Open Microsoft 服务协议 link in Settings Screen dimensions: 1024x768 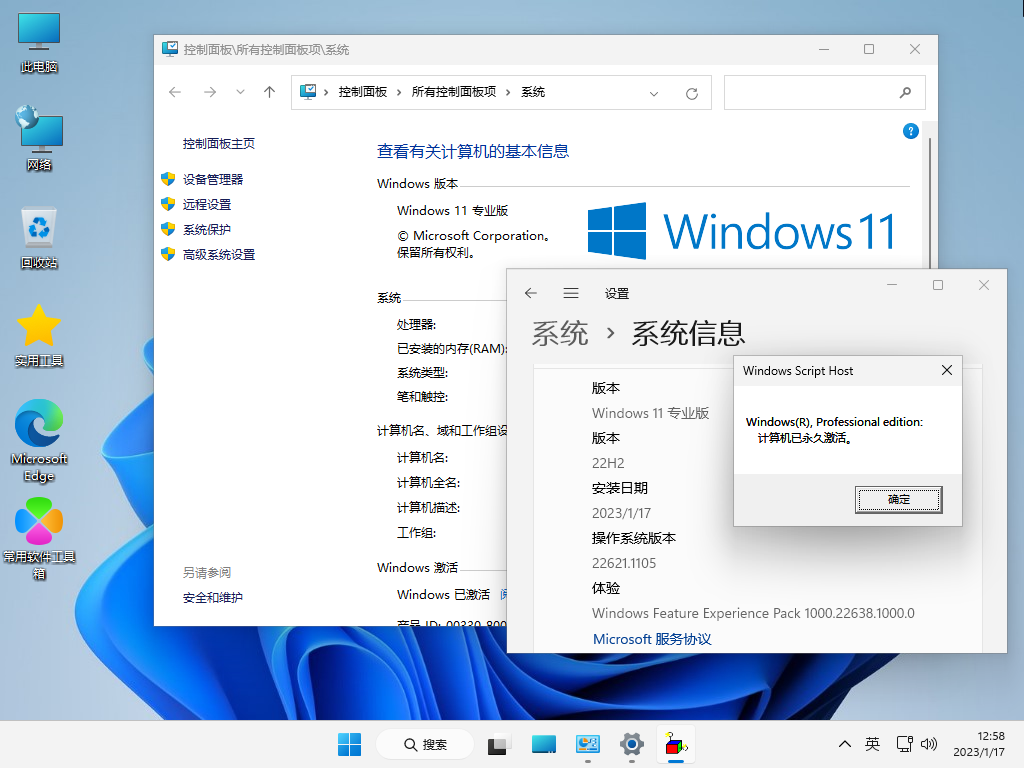click(x=652, y=639)
